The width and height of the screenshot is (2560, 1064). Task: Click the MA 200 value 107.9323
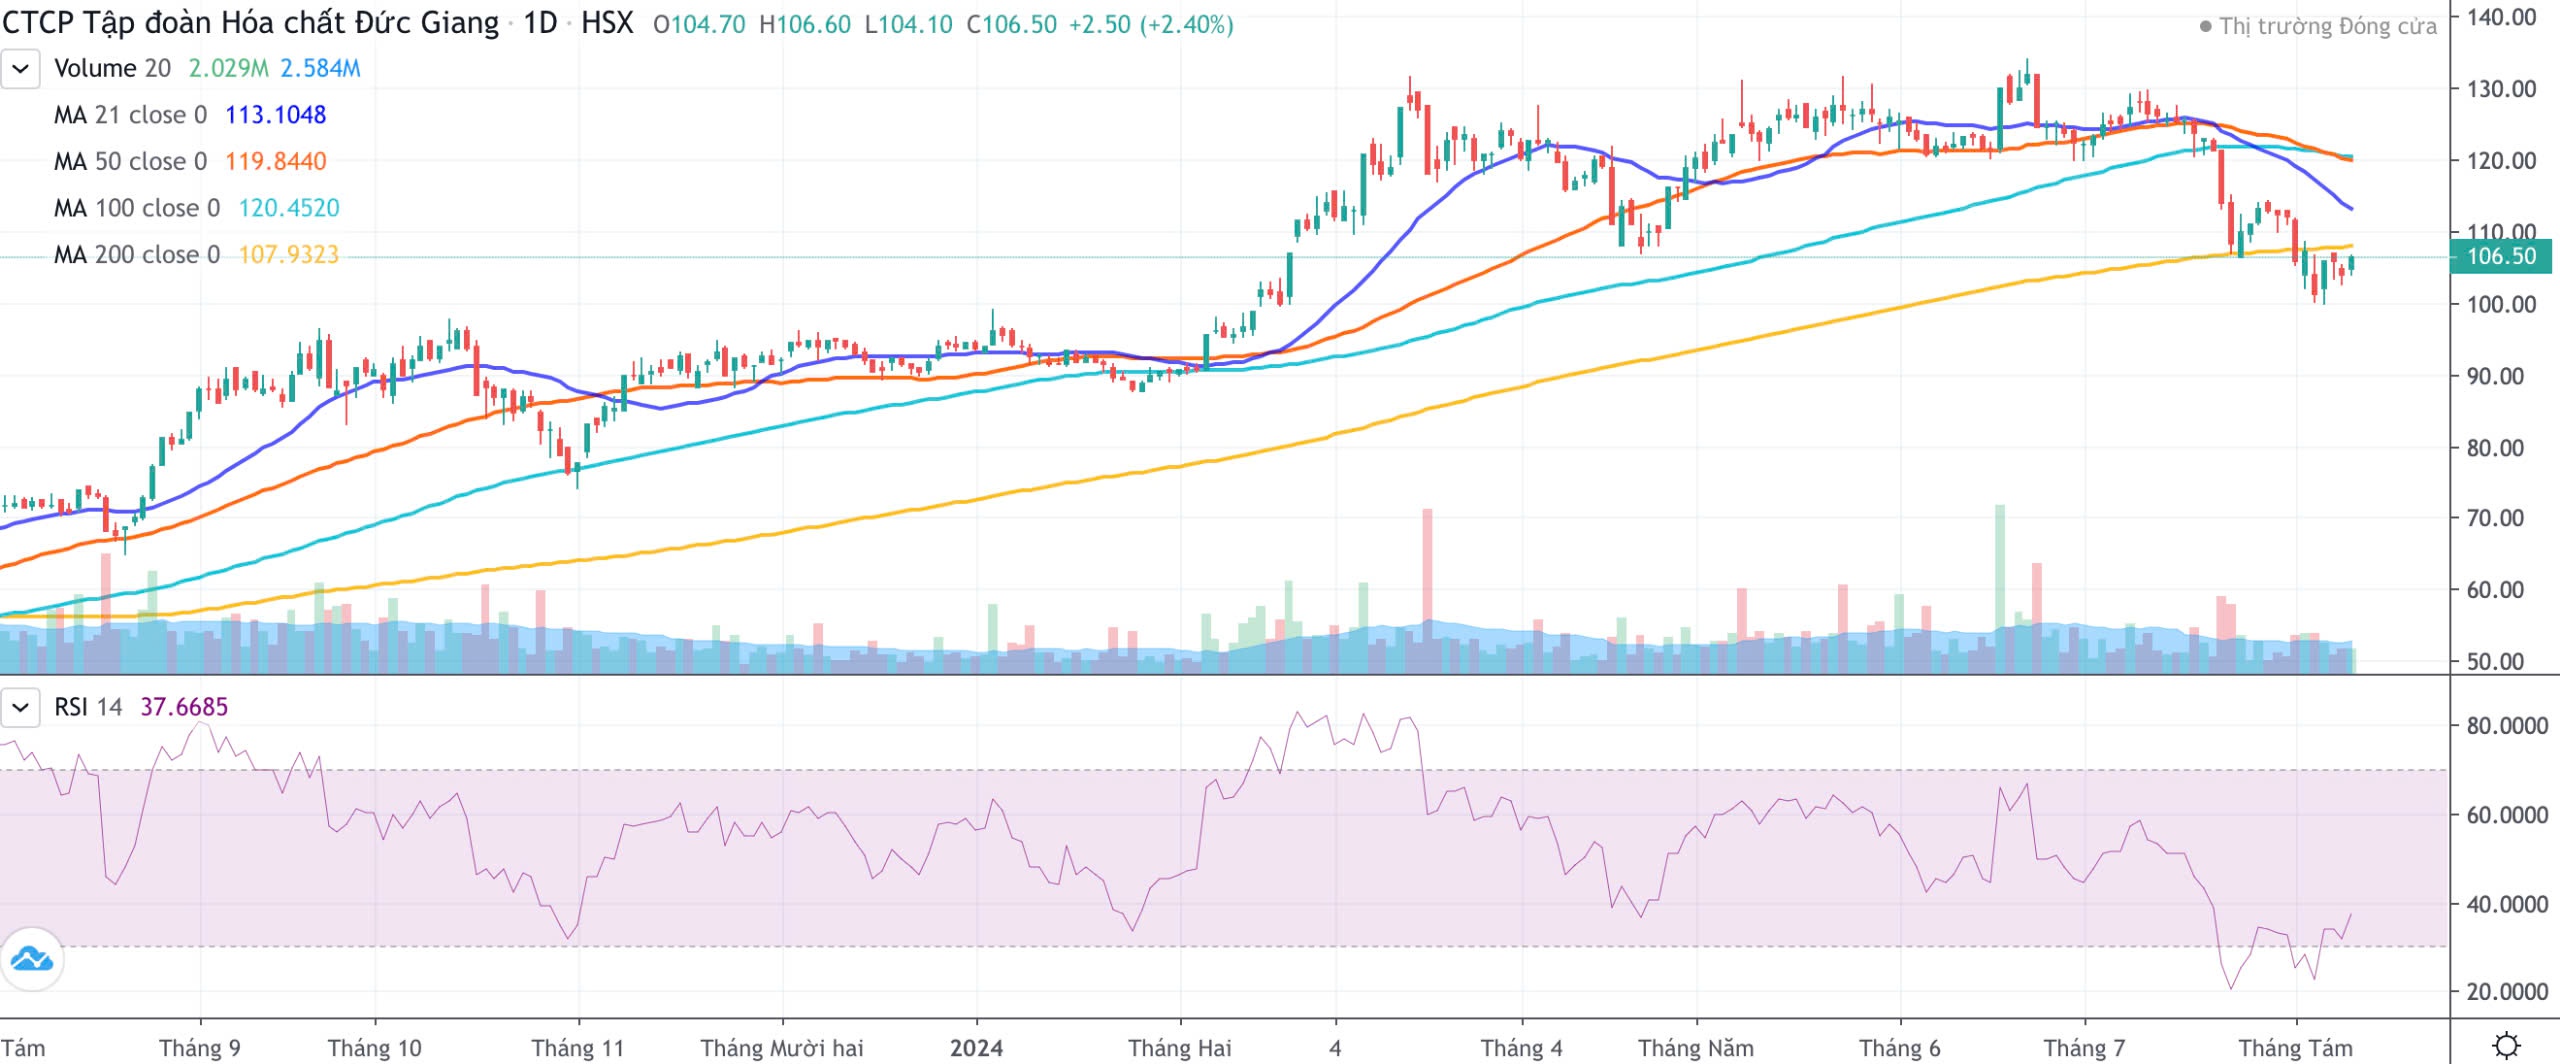(289, 254)
